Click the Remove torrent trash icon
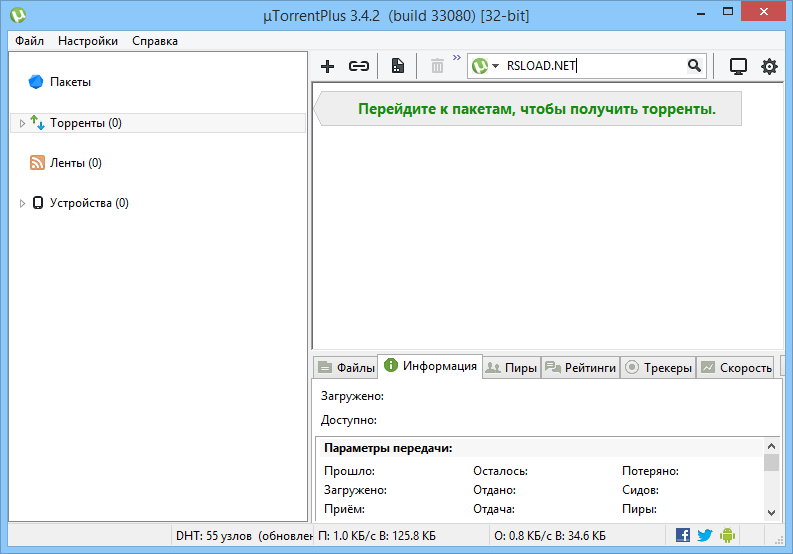This screenshot has width=793, height=554. pyautogui.click(x=437, y=66)
